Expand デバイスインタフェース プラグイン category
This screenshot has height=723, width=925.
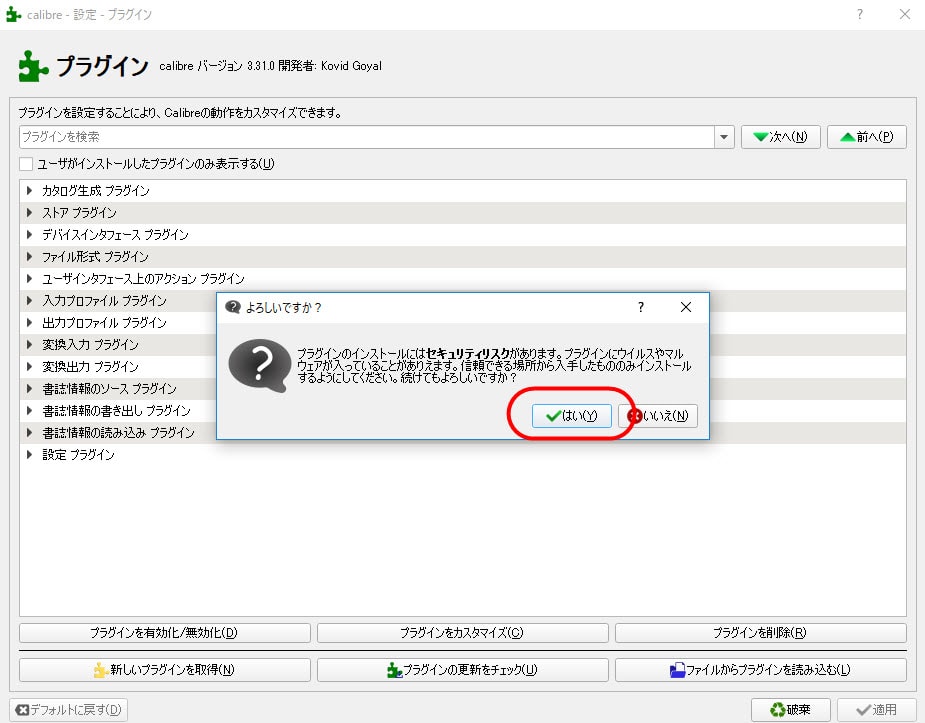pyautogui.click(x=29, y=235)
